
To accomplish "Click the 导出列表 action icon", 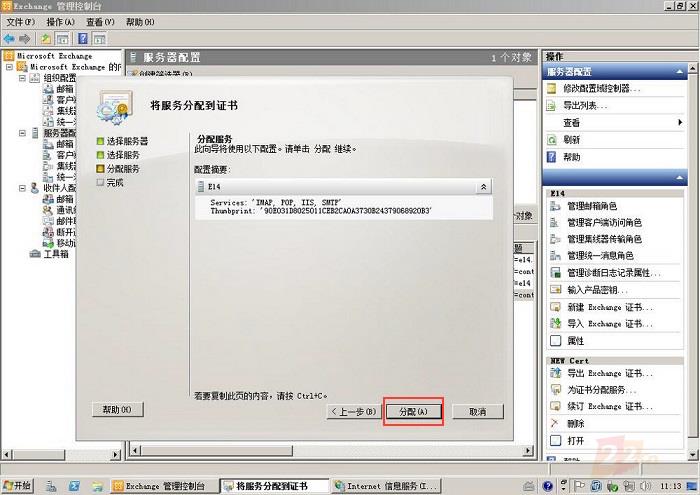I will (x=552, y=106).
